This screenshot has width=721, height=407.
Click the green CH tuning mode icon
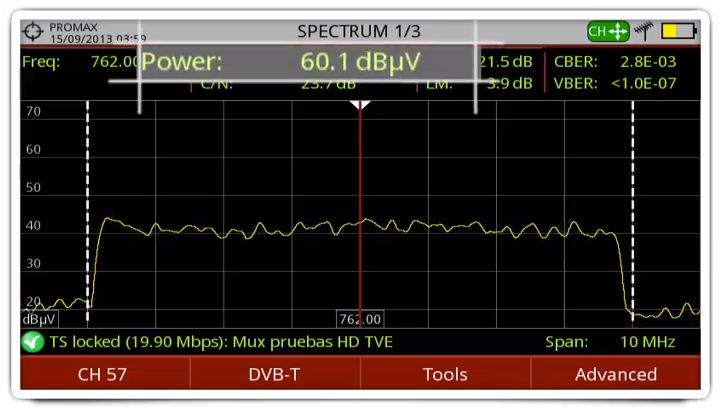tap(608, 31)
